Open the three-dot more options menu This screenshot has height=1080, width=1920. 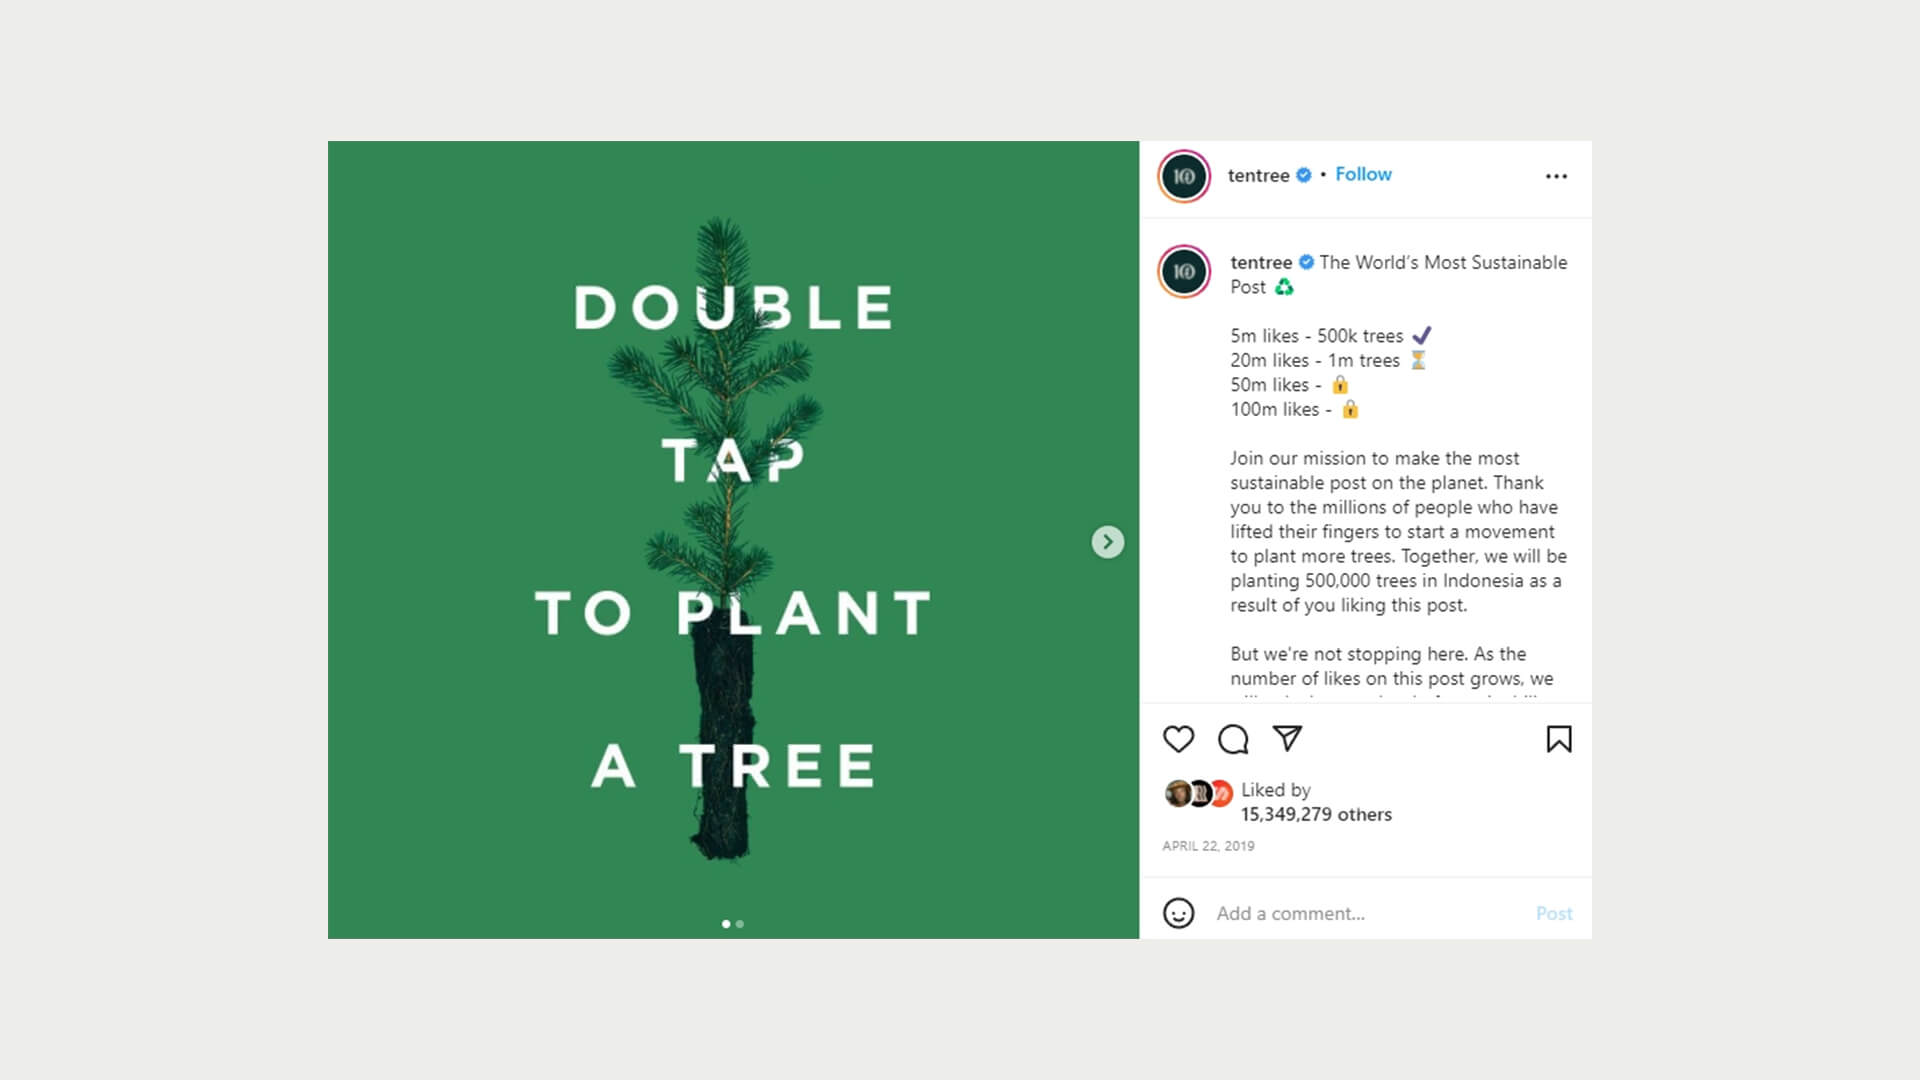(x=1556, y=176)
